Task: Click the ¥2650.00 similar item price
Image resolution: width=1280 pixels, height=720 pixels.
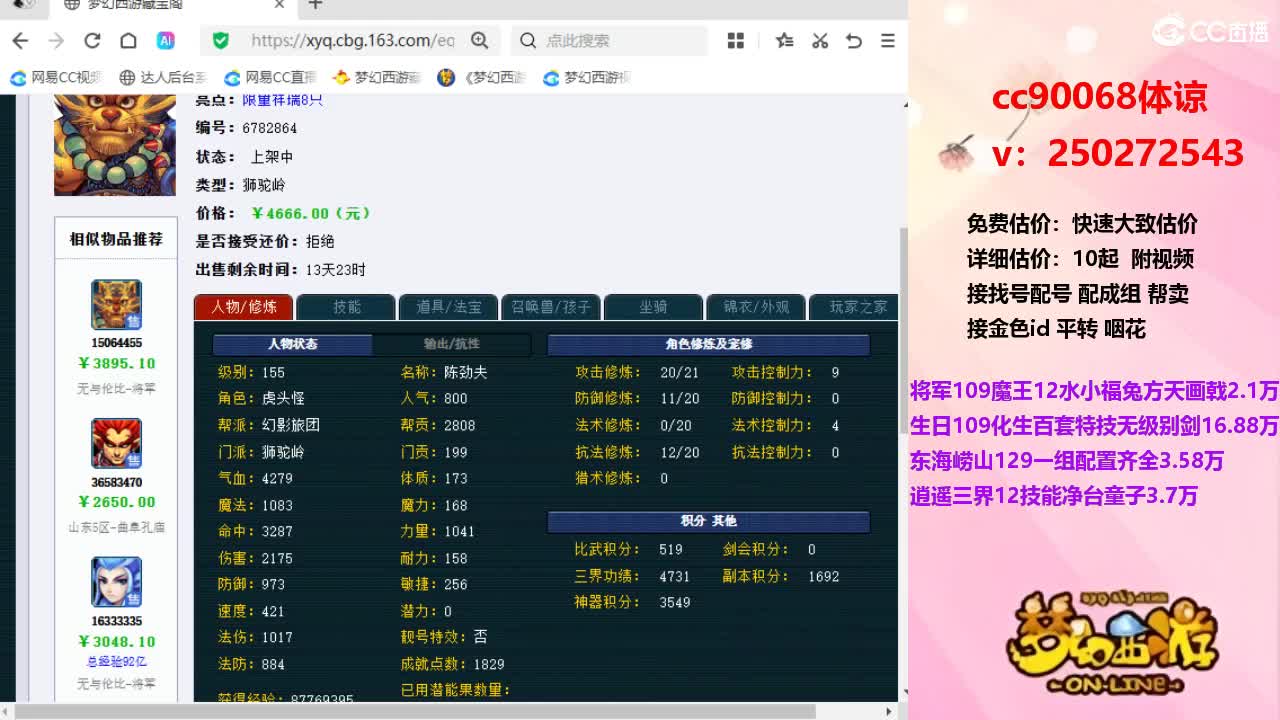Action: (x=117, y=503)
